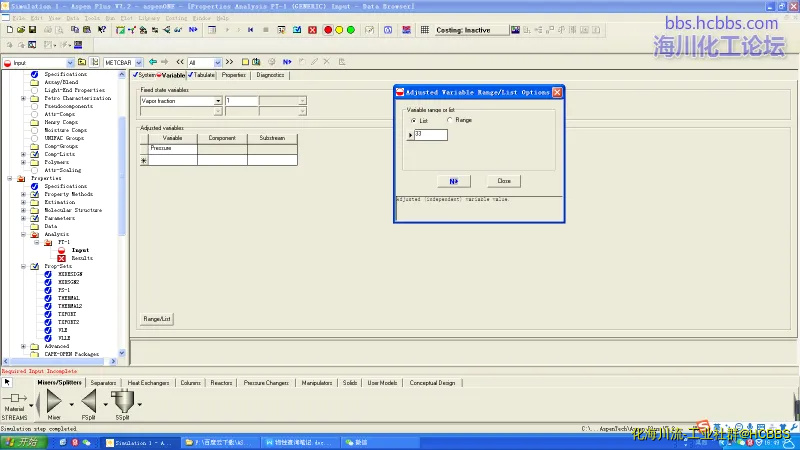Image resolution: width=800 pixels, height=450 pixels.
Task: Open the Heat Exchangers model library tab
Action: pos(148,383)
